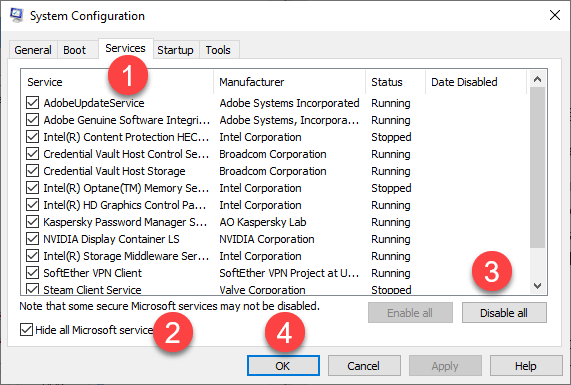Select the AdobeUpdateService row name
Screen dimensions: 571x385
pyautogui.click(x=94, y=103)
